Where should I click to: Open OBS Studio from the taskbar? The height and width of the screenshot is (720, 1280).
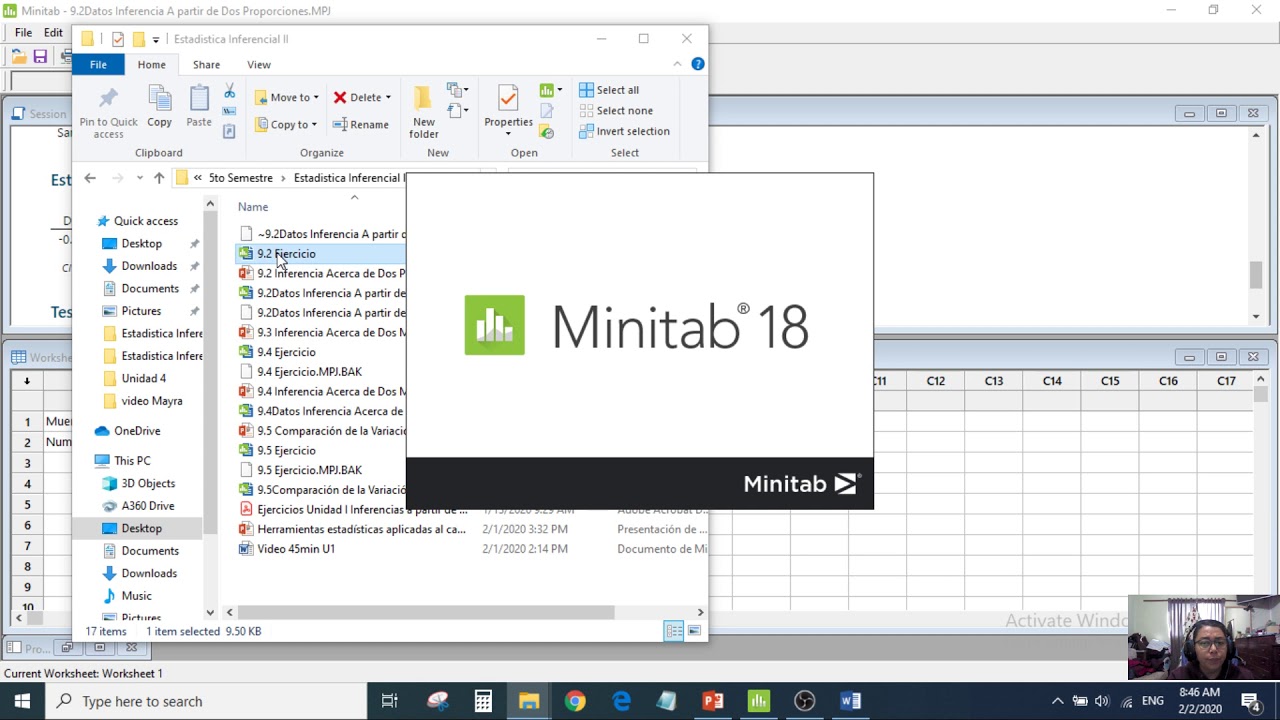click(805, 701)
